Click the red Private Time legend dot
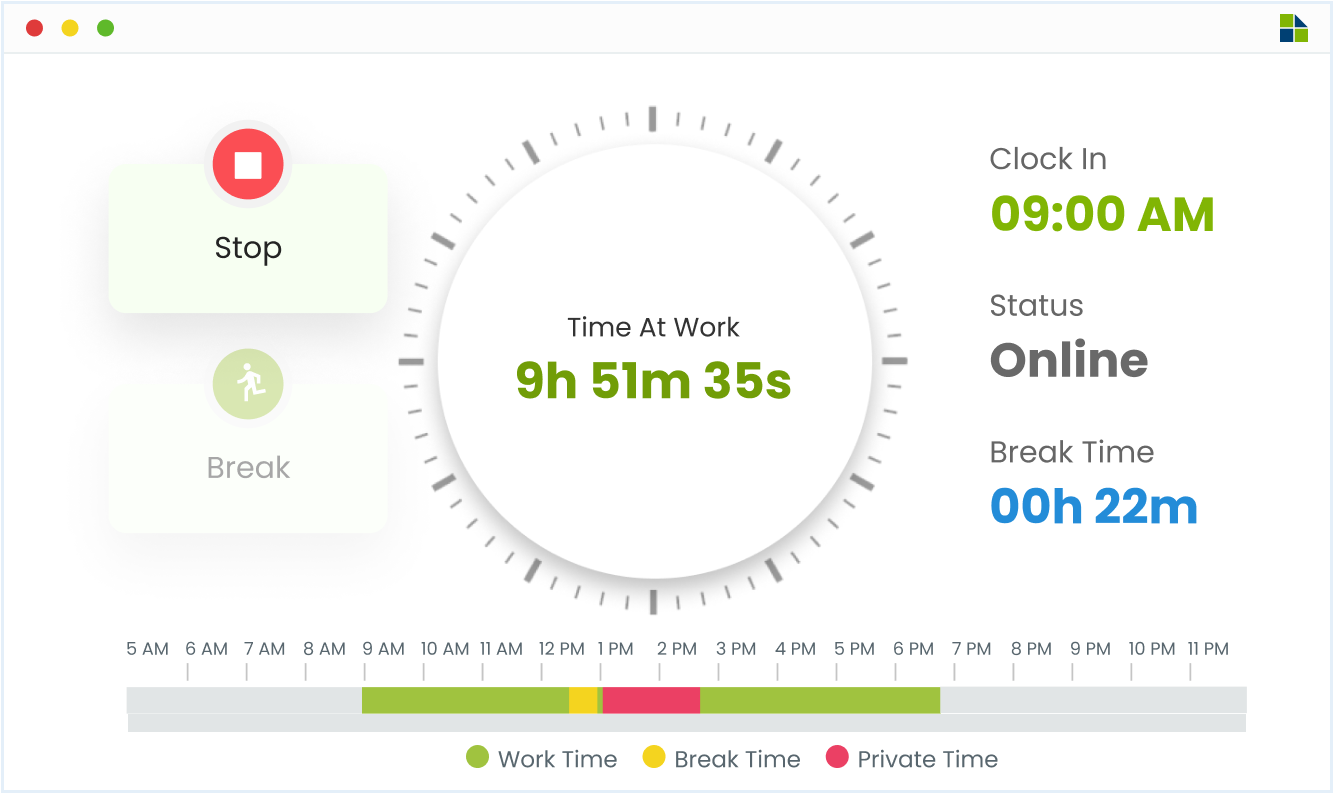This screenshot has width=1333, height=793. pyautogui.click(x=837, y=757)
